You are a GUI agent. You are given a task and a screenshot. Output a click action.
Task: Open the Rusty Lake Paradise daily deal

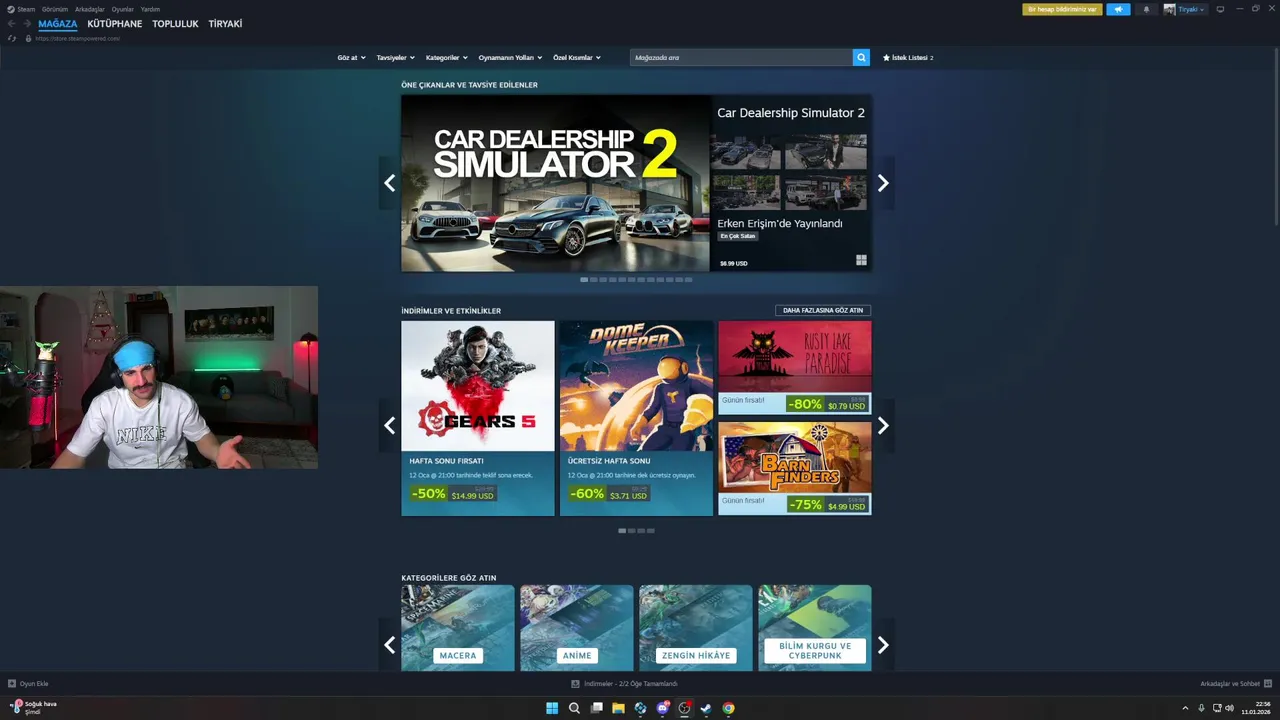794,368
